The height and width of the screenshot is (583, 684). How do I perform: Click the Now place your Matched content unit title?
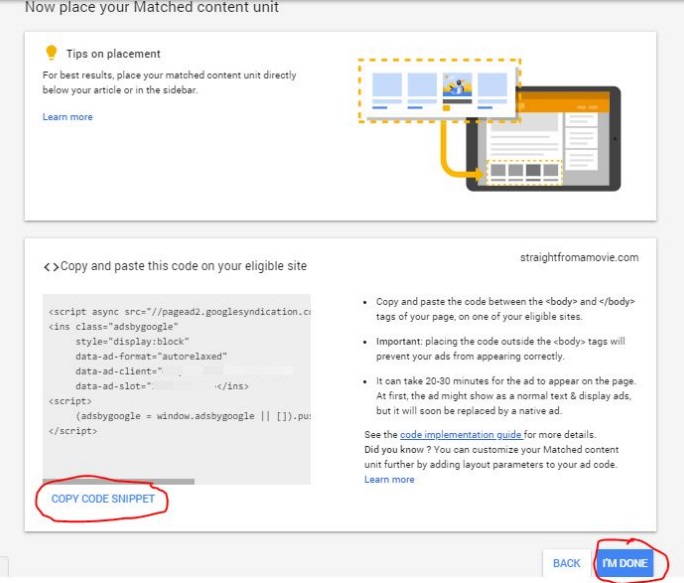tap(152, 7)
